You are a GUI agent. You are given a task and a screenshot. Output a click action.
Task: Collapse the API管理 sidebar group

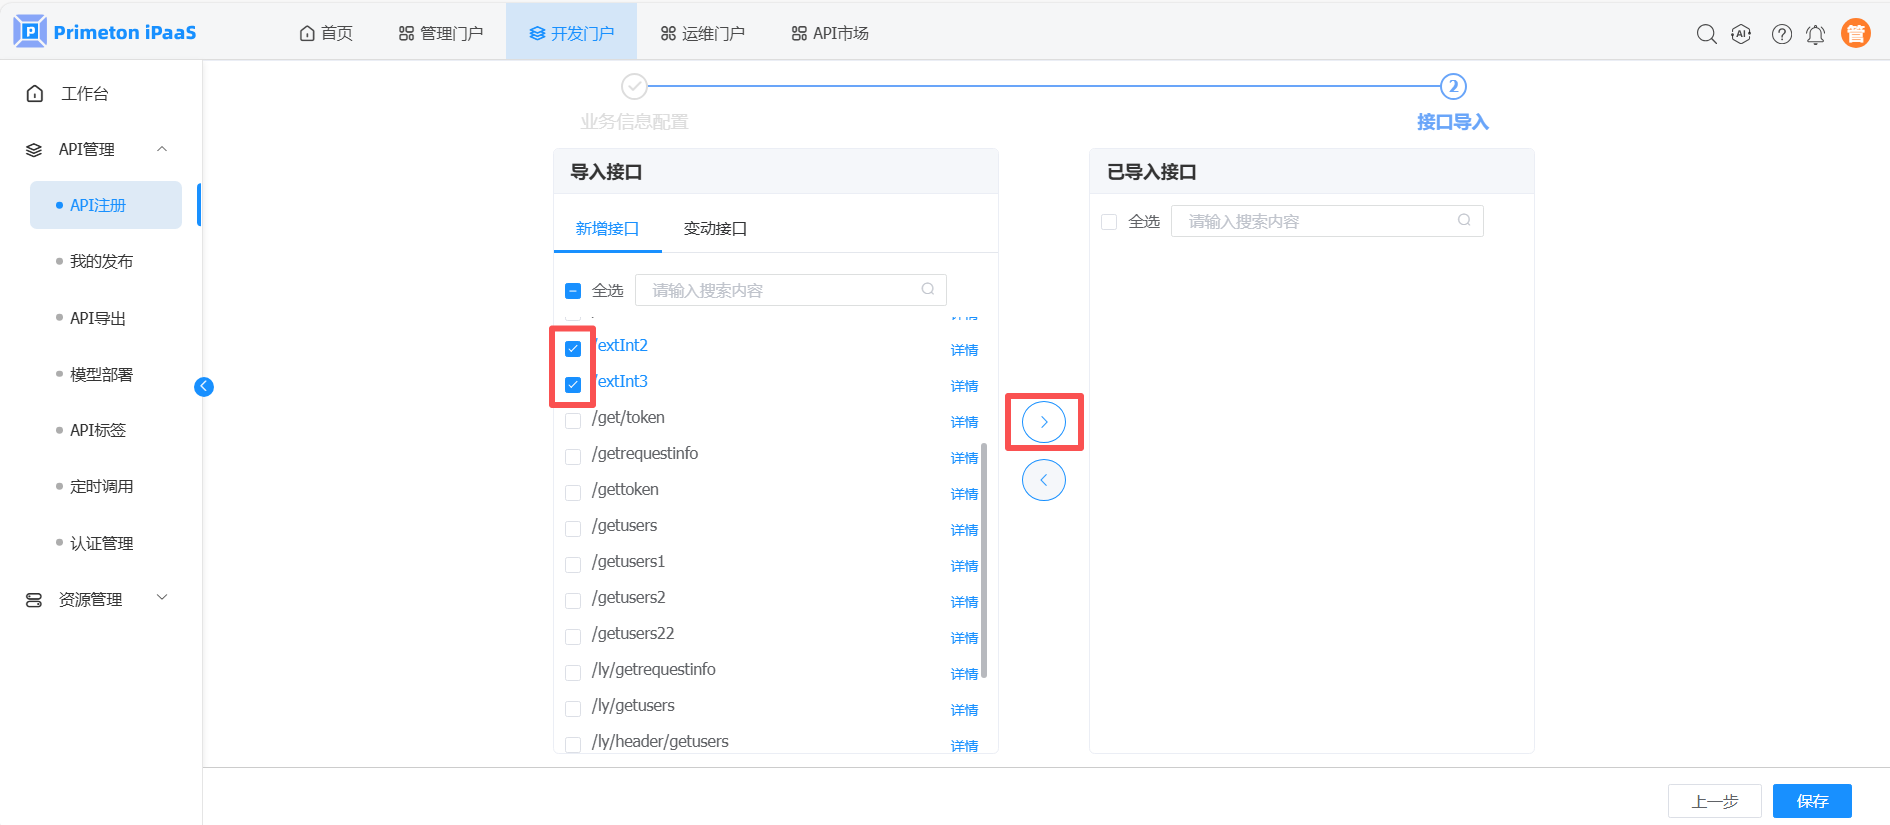point(162,149)
